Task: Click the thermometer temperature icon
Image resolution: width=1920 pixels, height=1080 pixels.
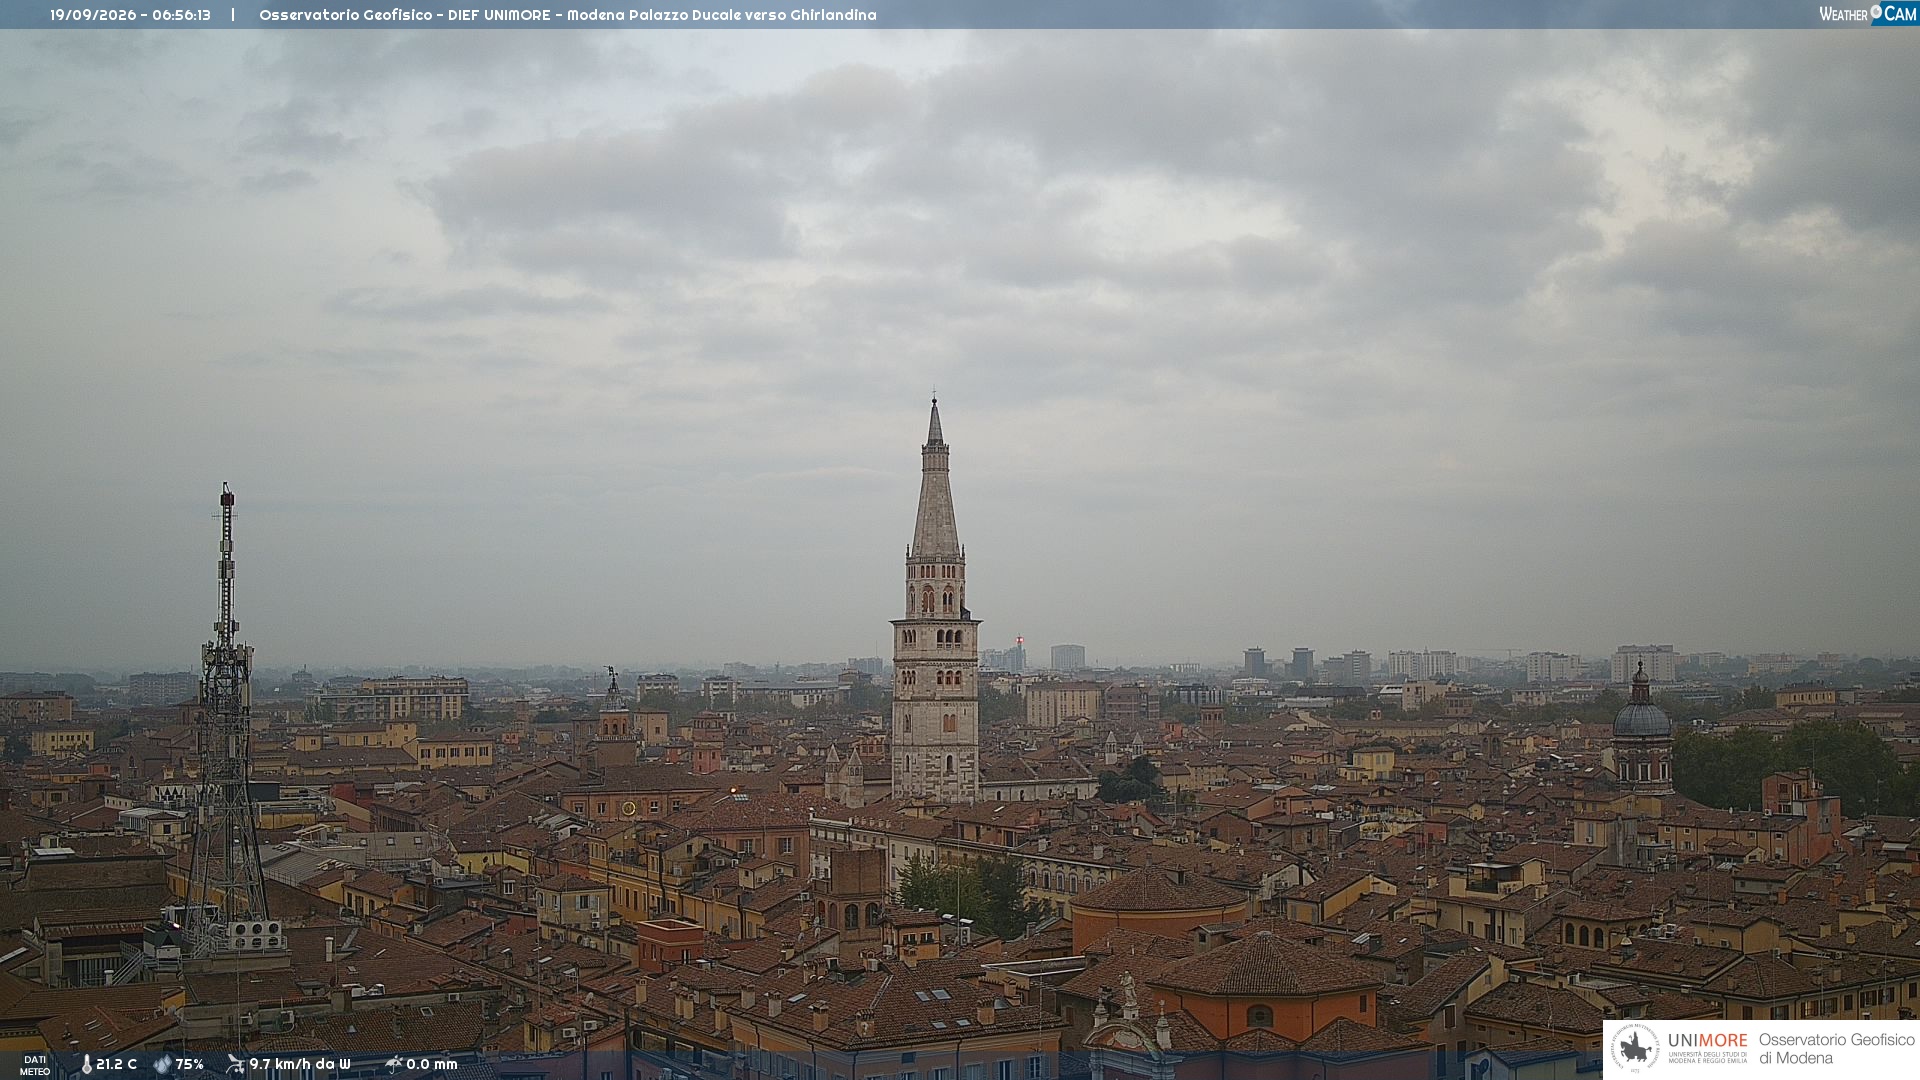Action: click(86, 1064)
